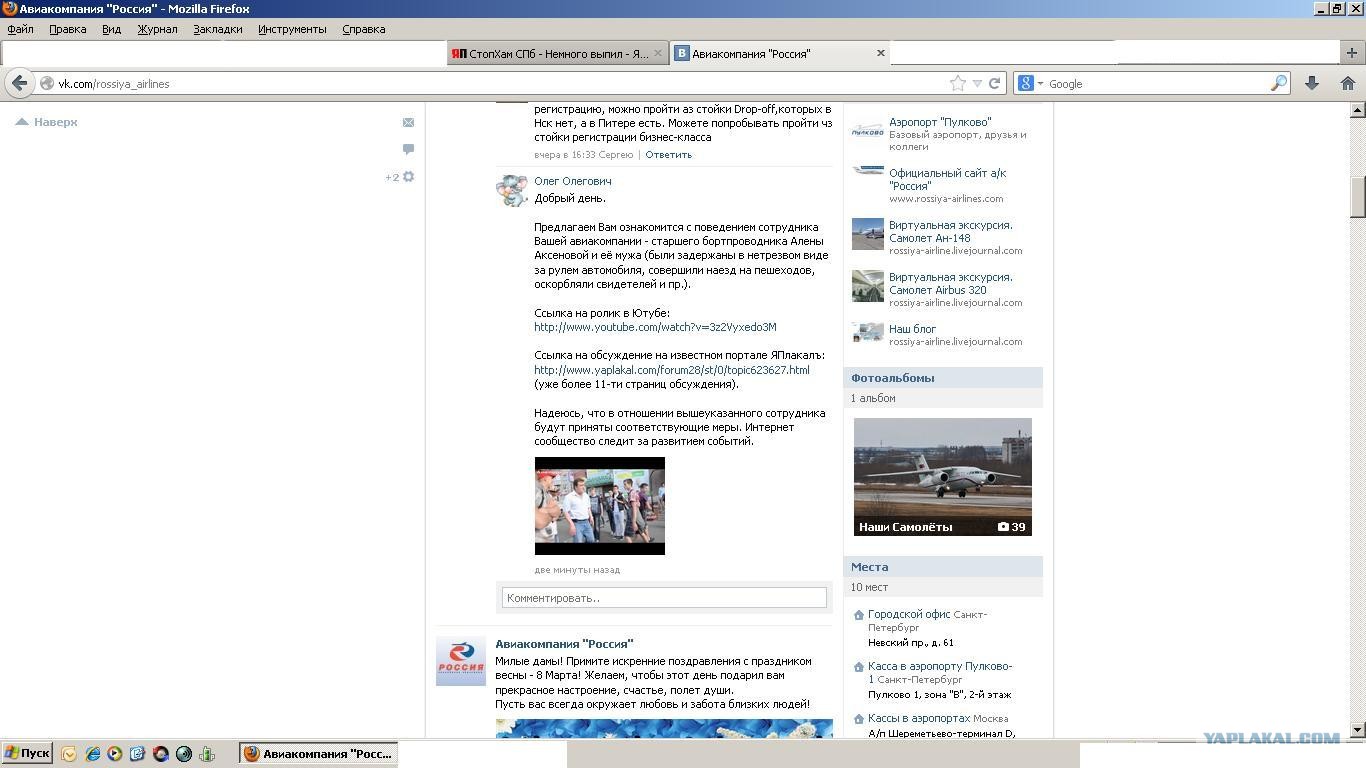Open Касса в аэропорту Пулково-1 link
Screen dimensions: 1366x768
coord(940,672)
